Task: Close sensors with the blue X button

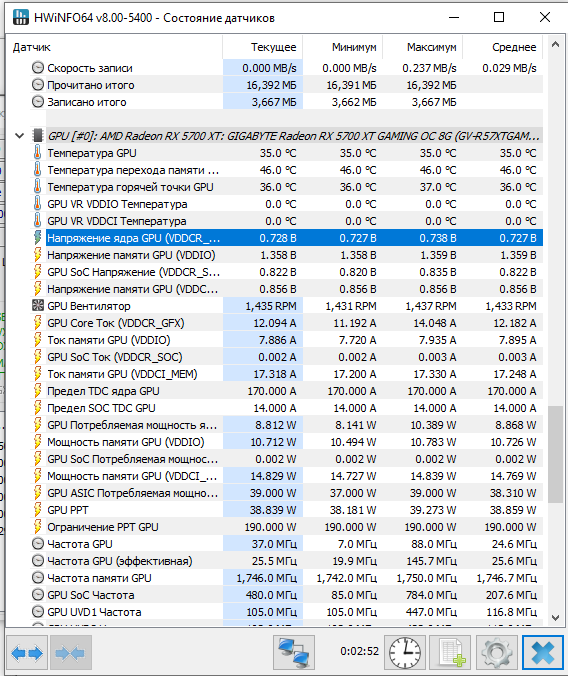Action: coord(543,653)
